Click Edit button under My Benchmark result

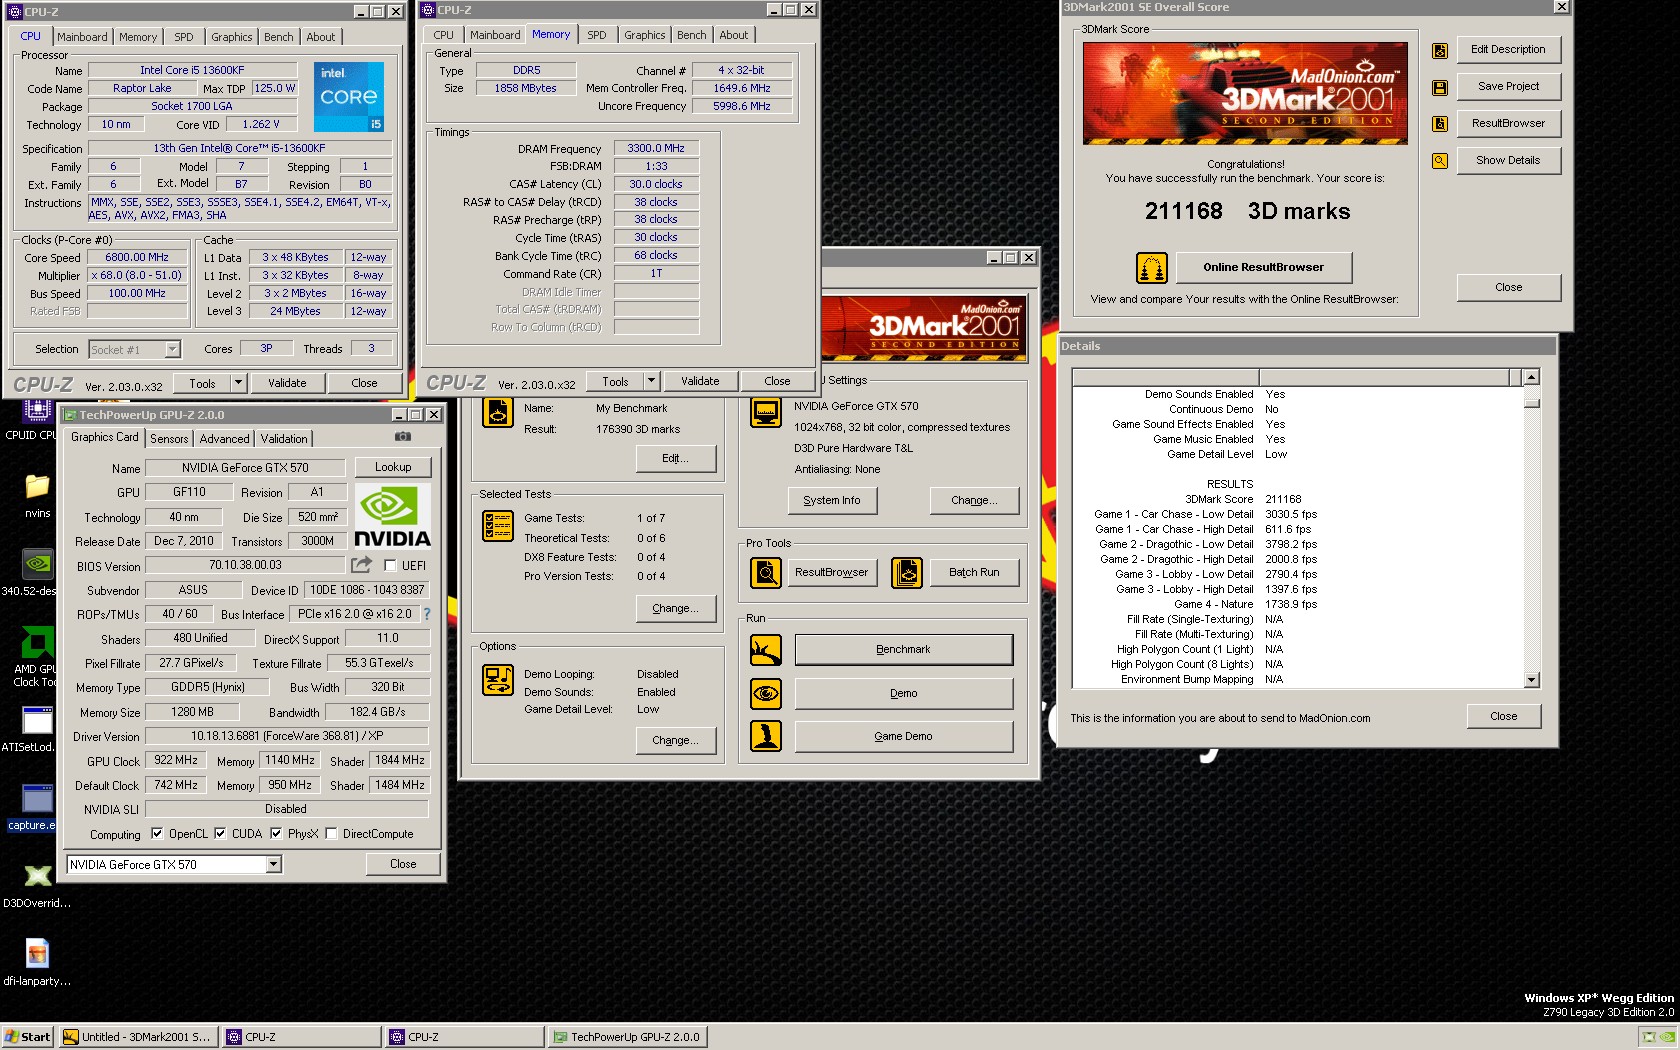(x=676, y=458)
